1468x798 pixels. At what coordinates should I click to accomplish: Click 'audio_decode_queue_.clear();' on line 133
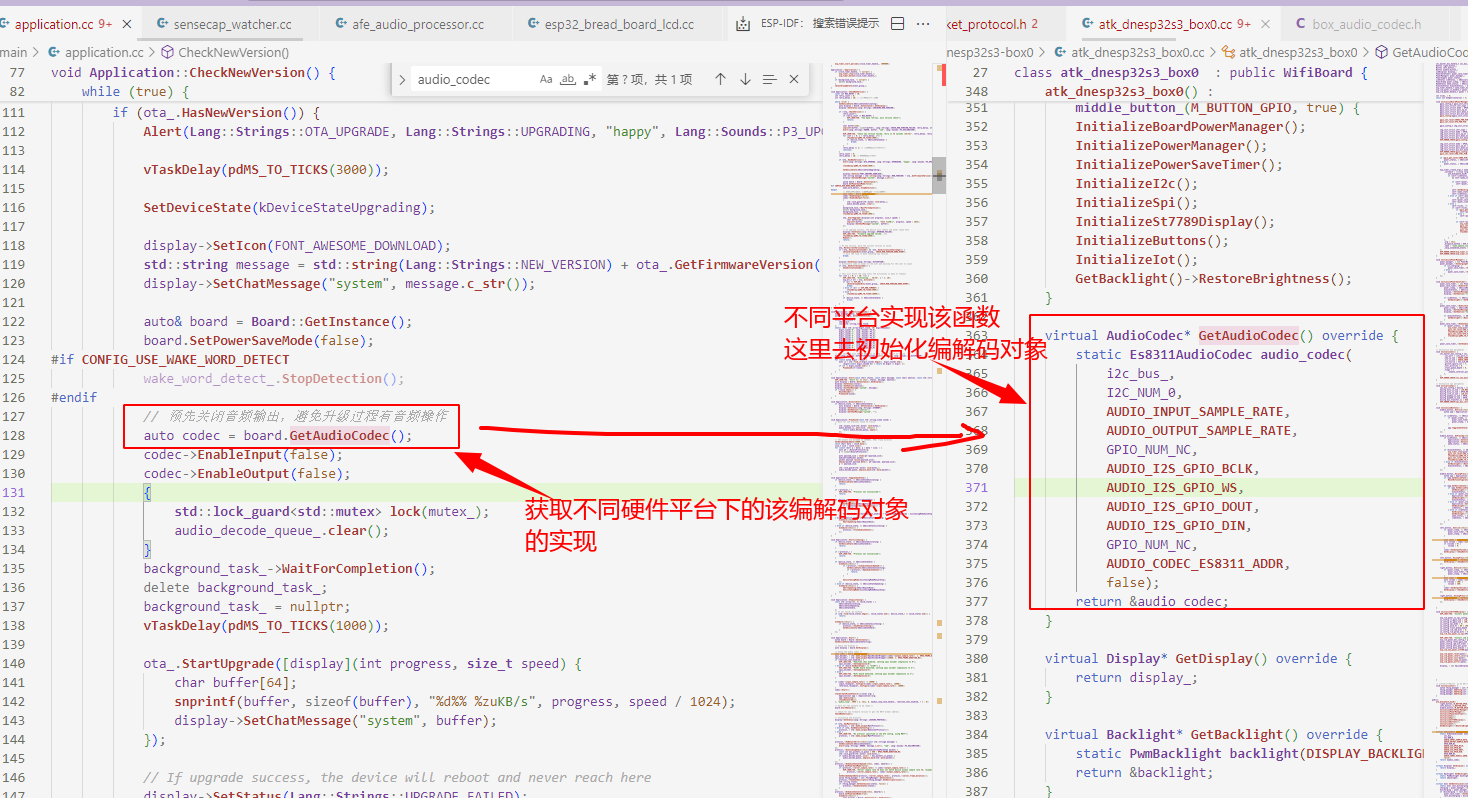(282, 531)
